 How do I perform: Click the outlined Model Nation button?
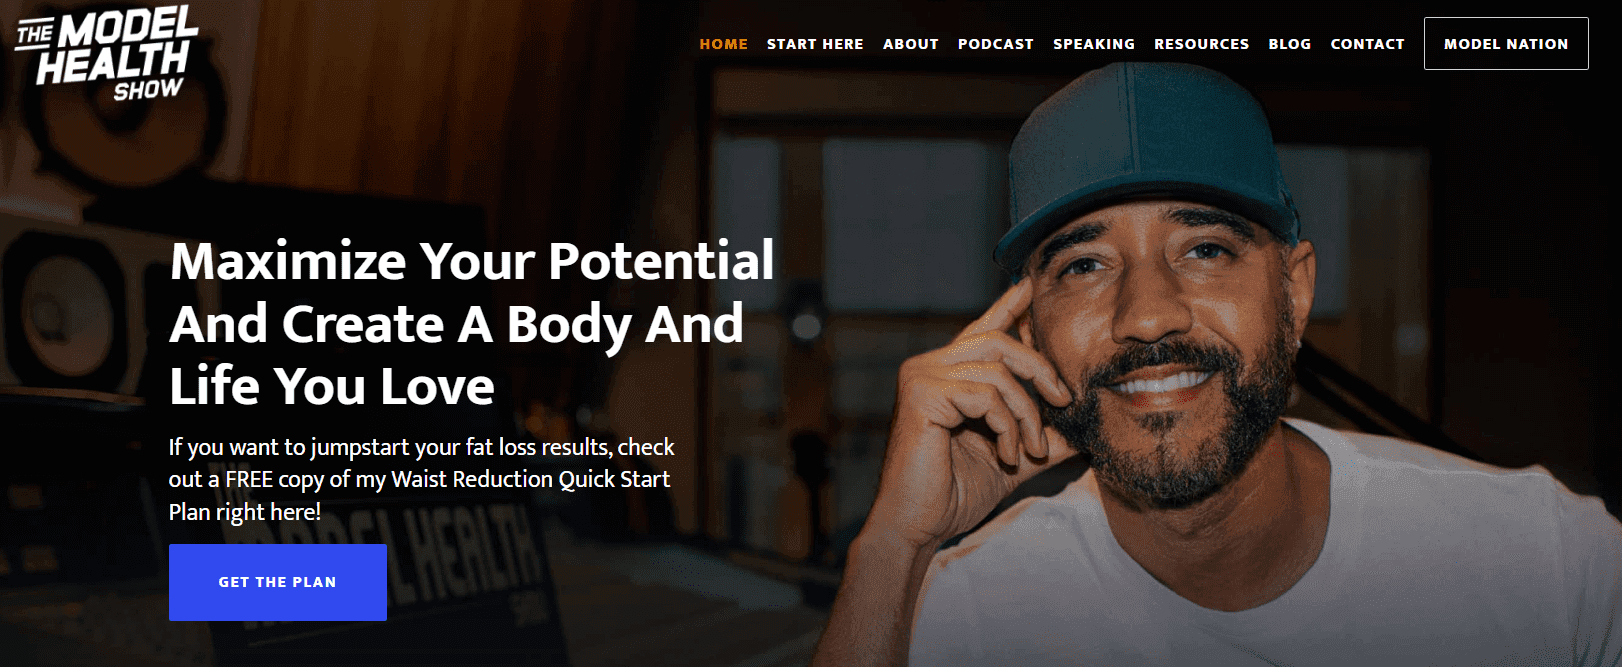[1506, 44]
